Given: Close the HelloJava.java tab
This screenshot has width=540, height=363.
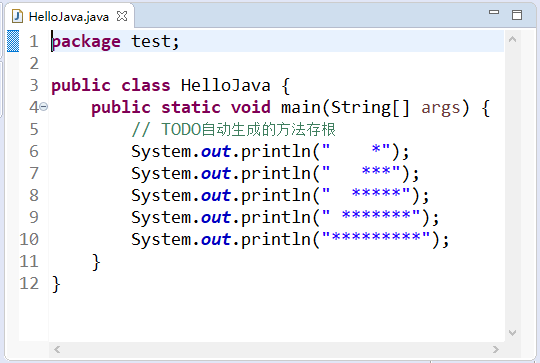Looking at the screenshot, I should (x=122, y=16).
